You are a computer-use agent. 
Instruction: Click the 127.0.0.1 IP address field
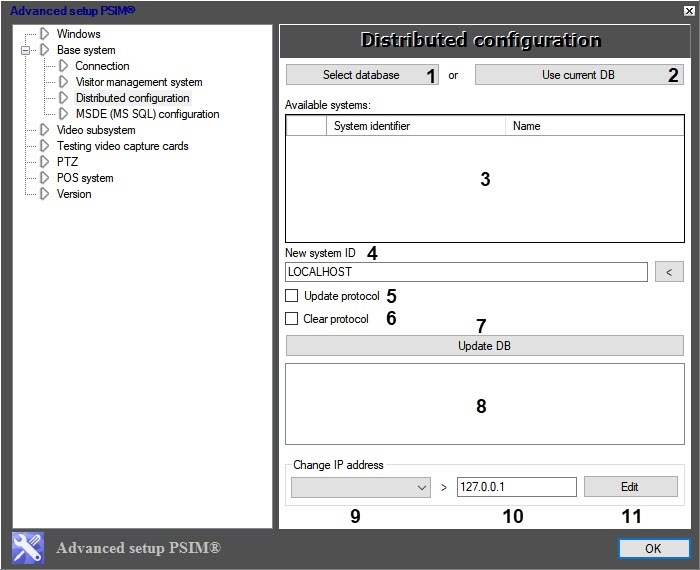pyautogui.click(x=517, y=487)
